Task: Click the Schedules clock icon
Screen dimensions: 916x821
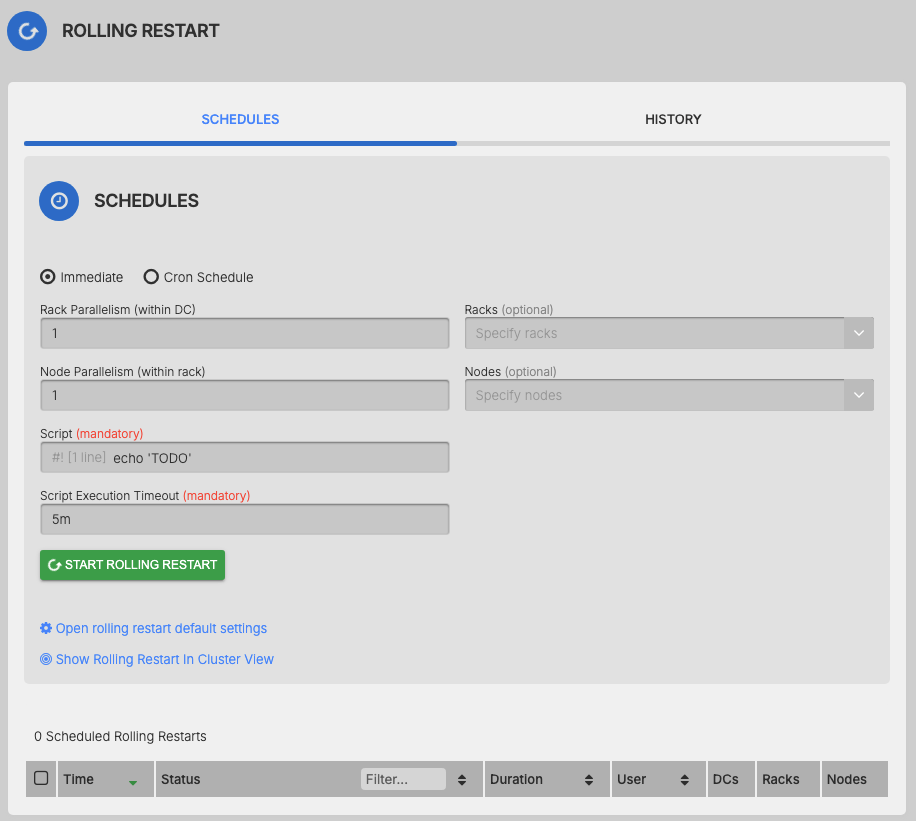Action: (x=59, y=201)
